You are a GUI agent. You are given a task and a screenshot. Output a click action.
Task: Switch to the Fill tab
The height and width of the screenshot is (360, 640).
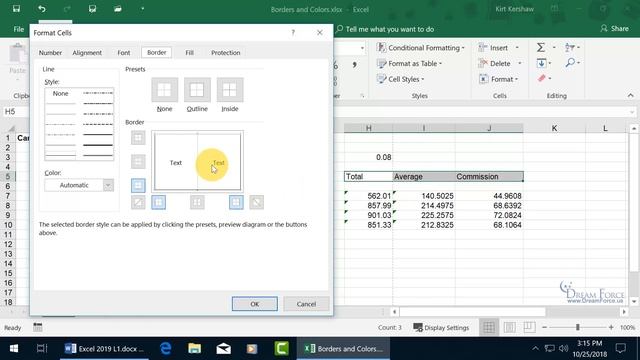click(189, 53)
